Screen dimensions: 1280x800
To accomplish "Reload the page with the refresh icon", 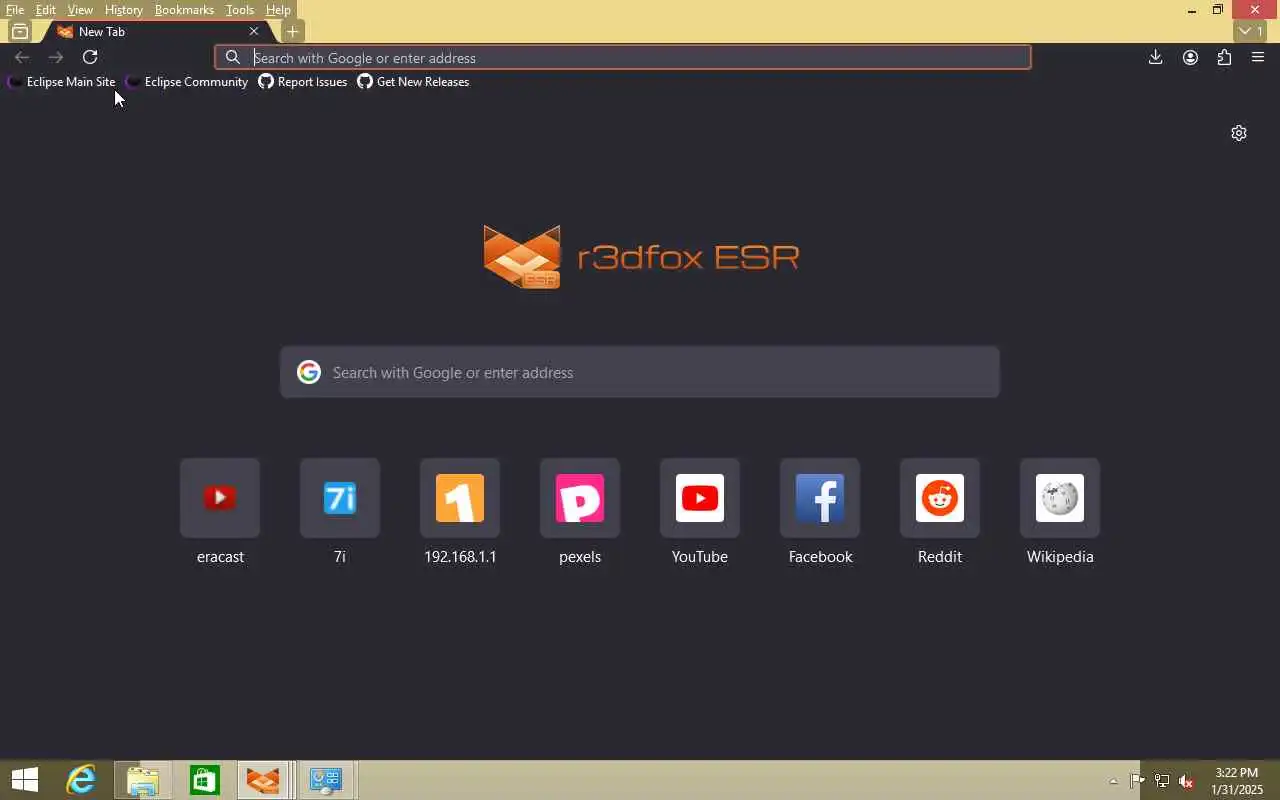I will pos(90,57).
